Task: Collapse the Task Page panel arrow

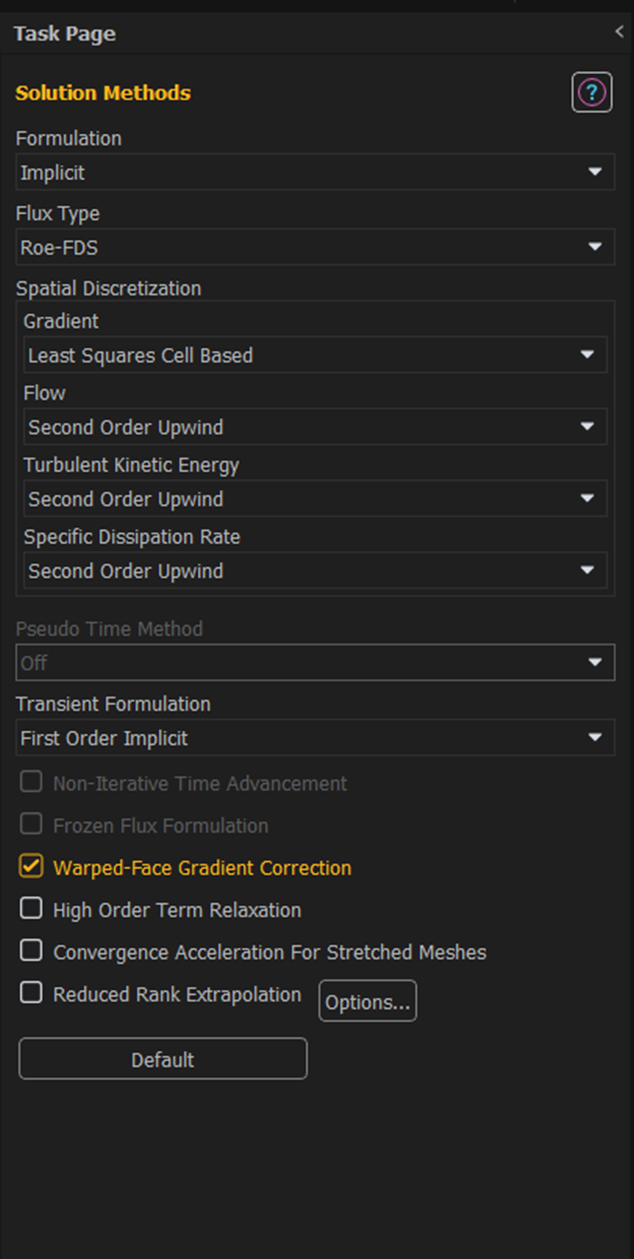Action: (619, 33)
